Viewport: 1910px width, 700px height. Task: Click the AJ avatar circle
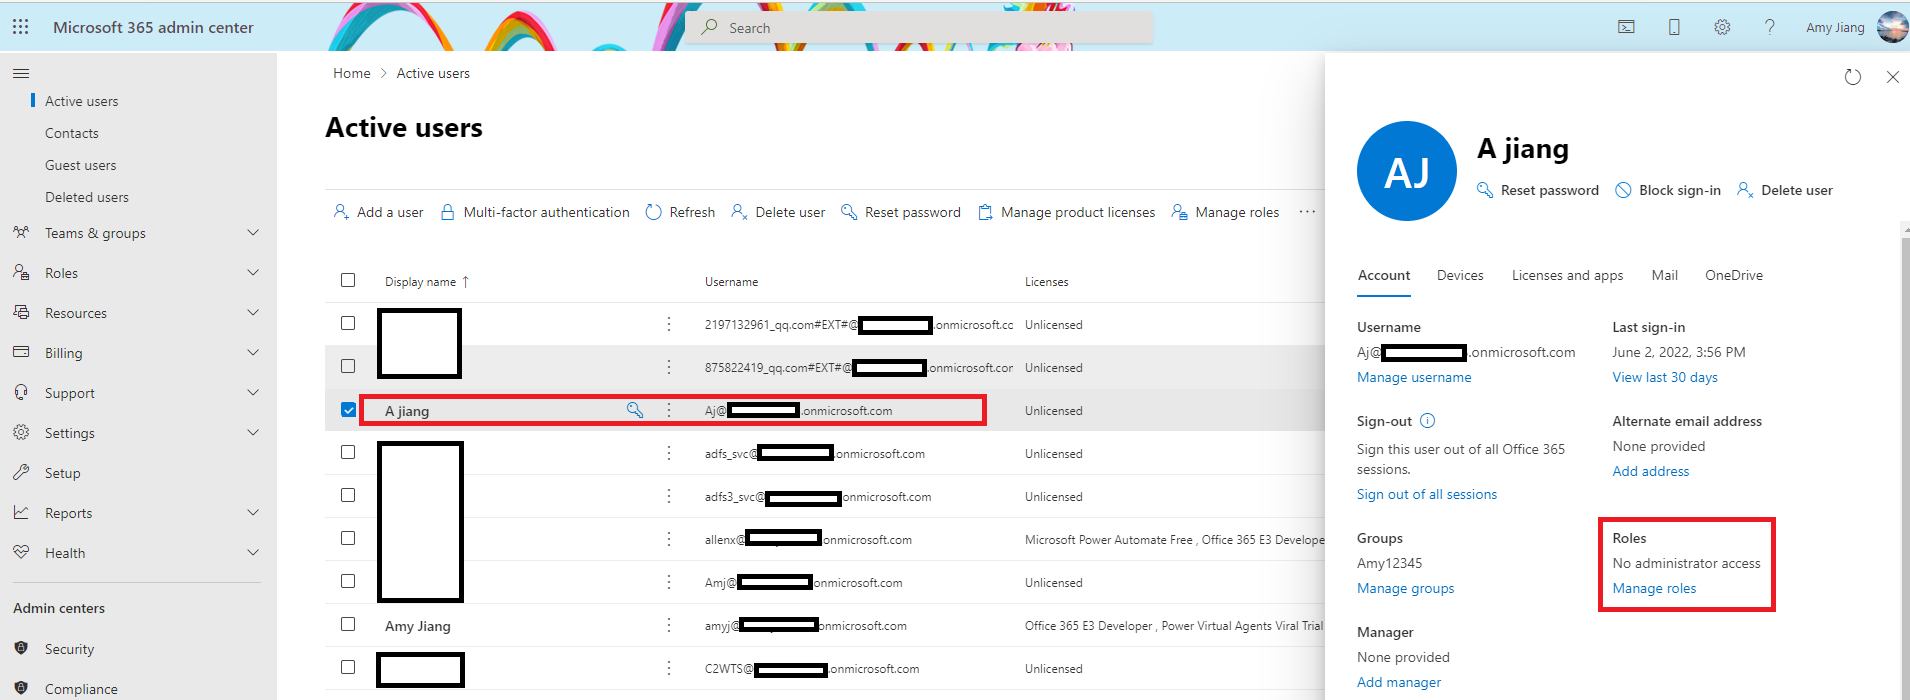(1407, 171)
